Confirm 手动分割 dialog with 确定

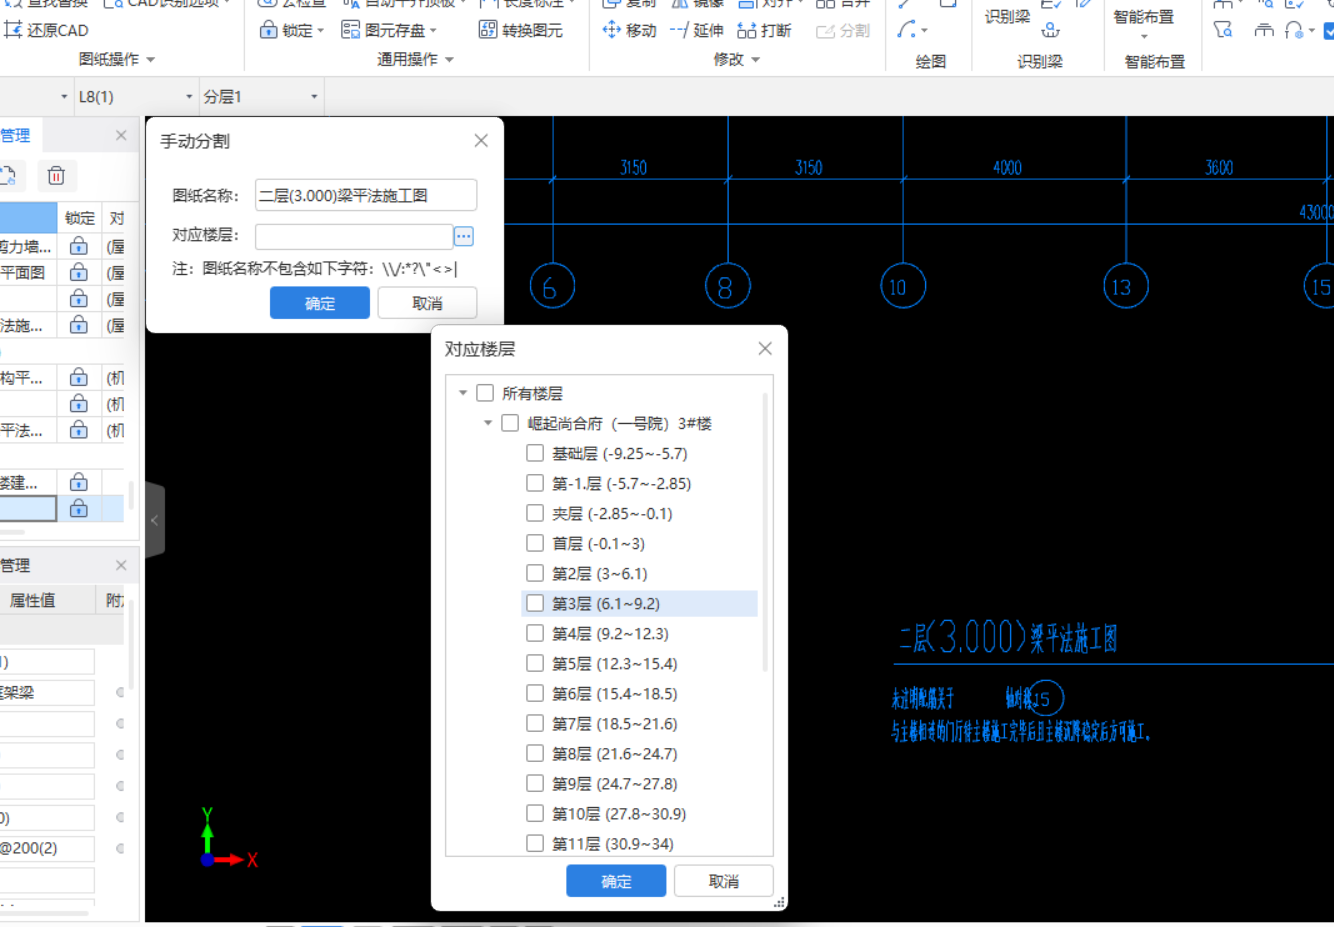tap(320, 303)
